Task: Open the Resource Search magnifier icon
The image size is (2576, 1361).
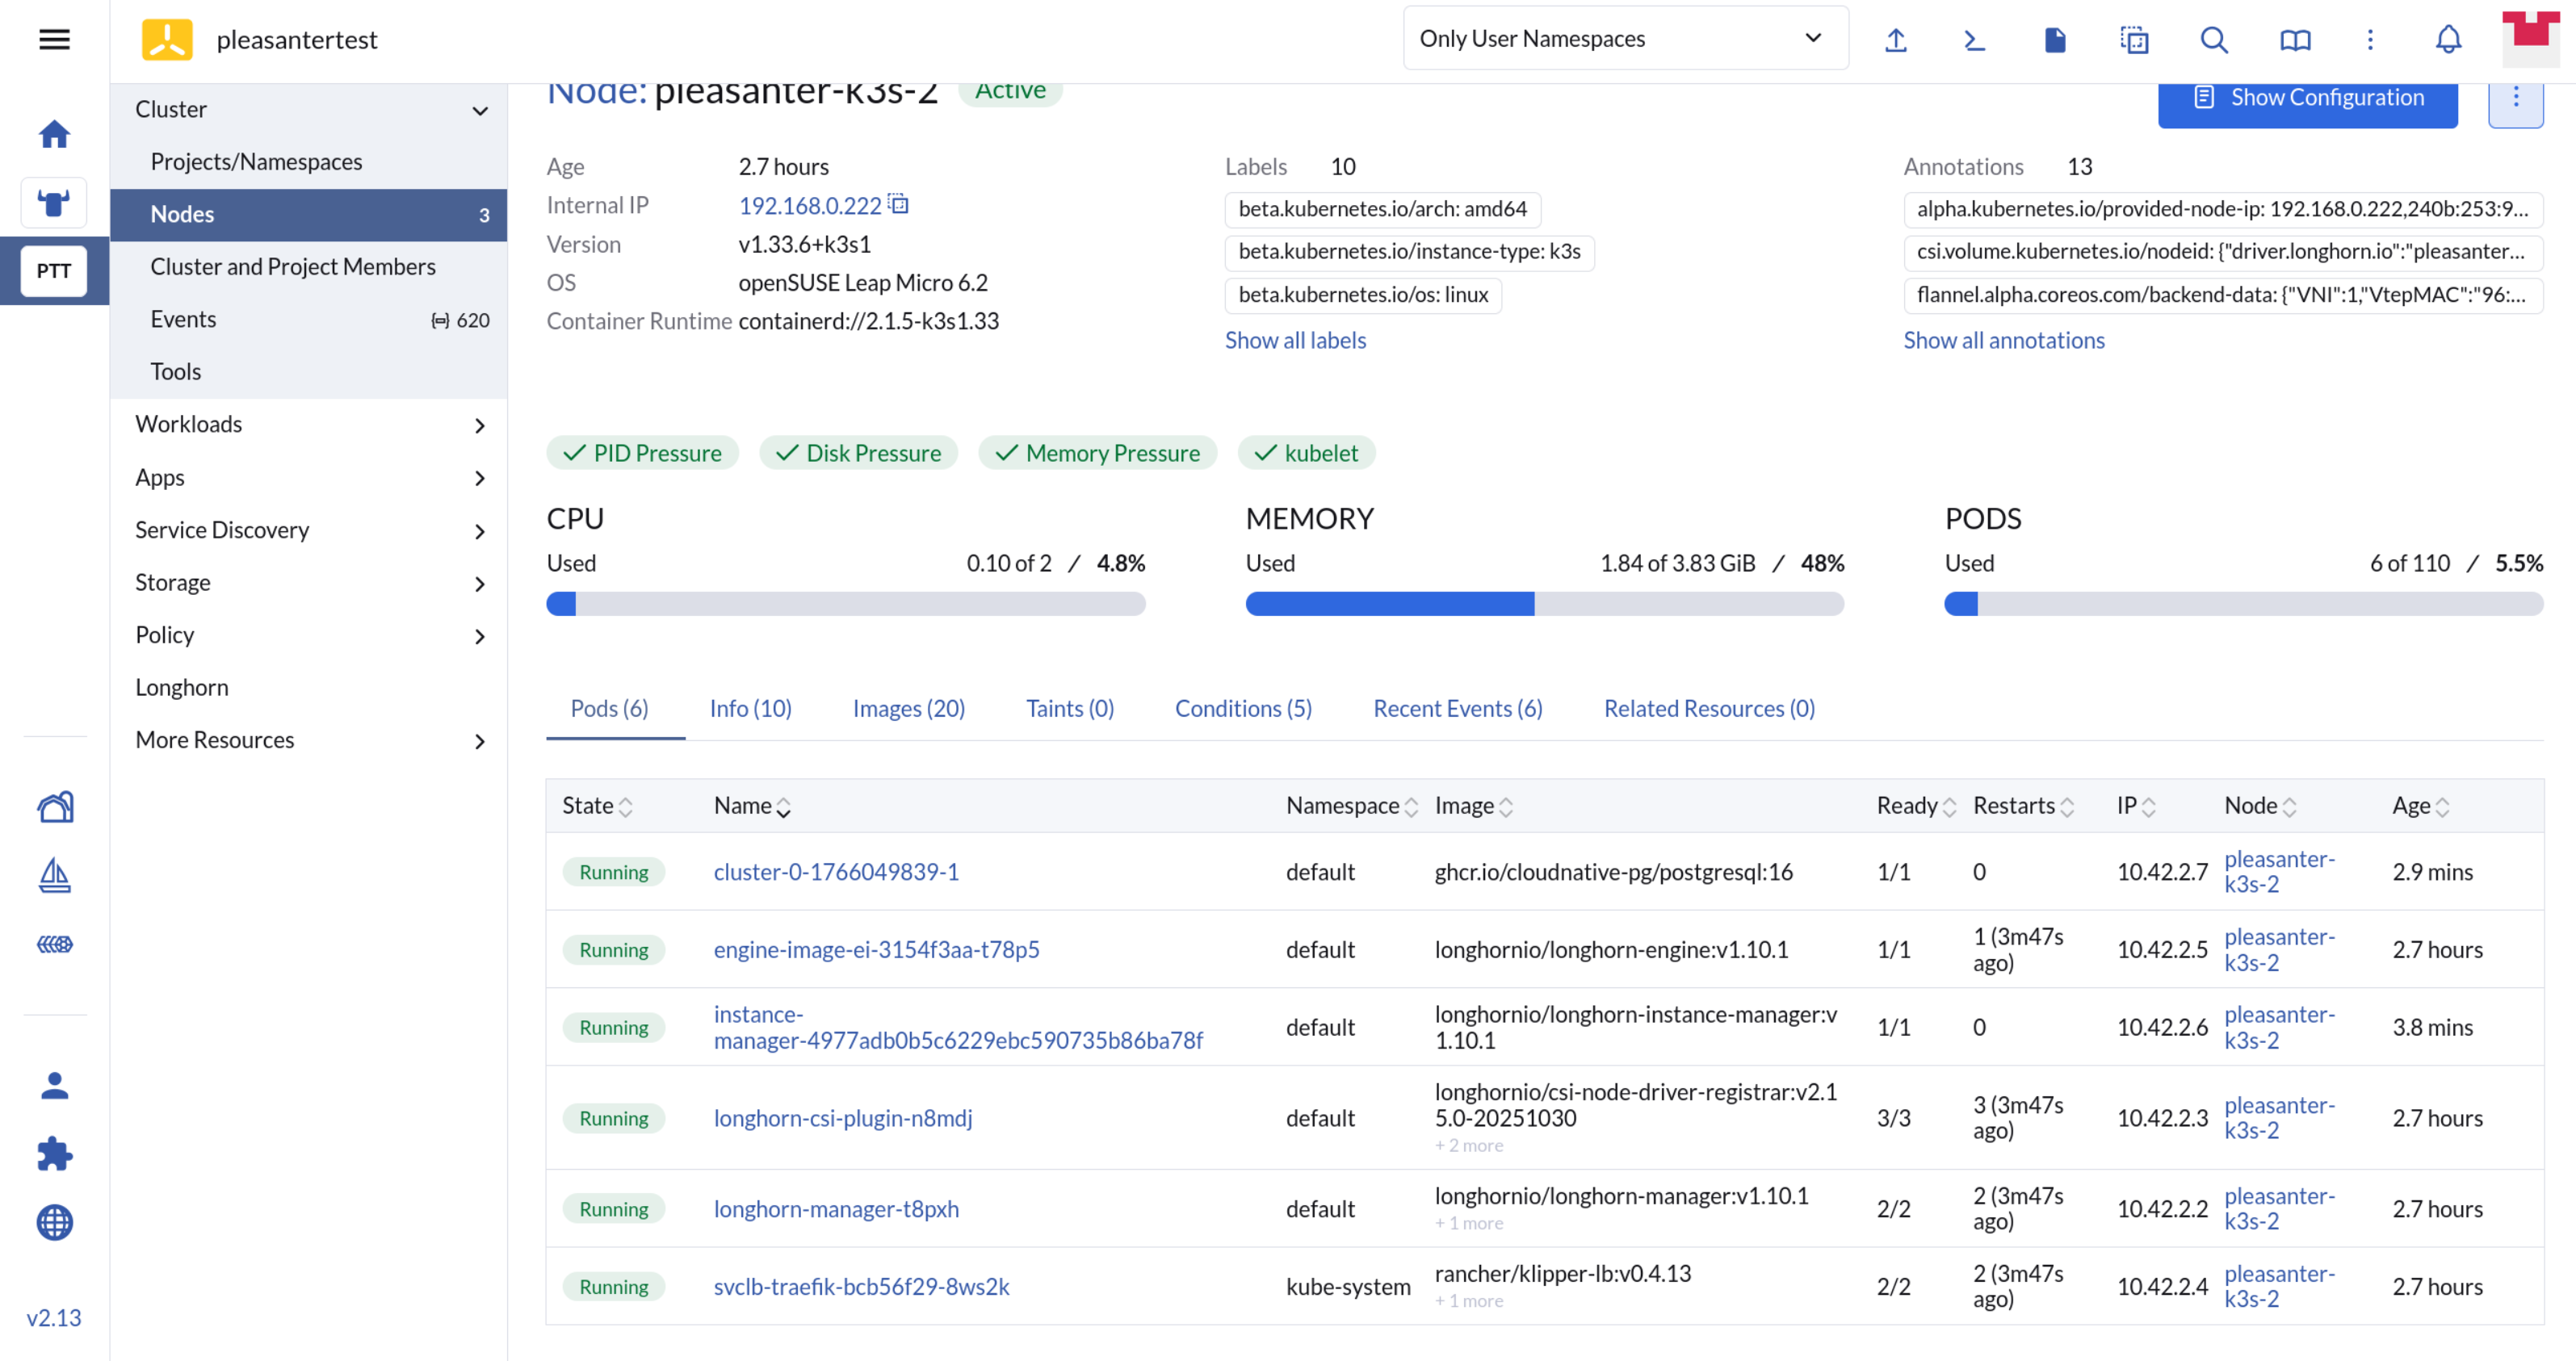Action: pyautogui.click(x=2214, y=40)
